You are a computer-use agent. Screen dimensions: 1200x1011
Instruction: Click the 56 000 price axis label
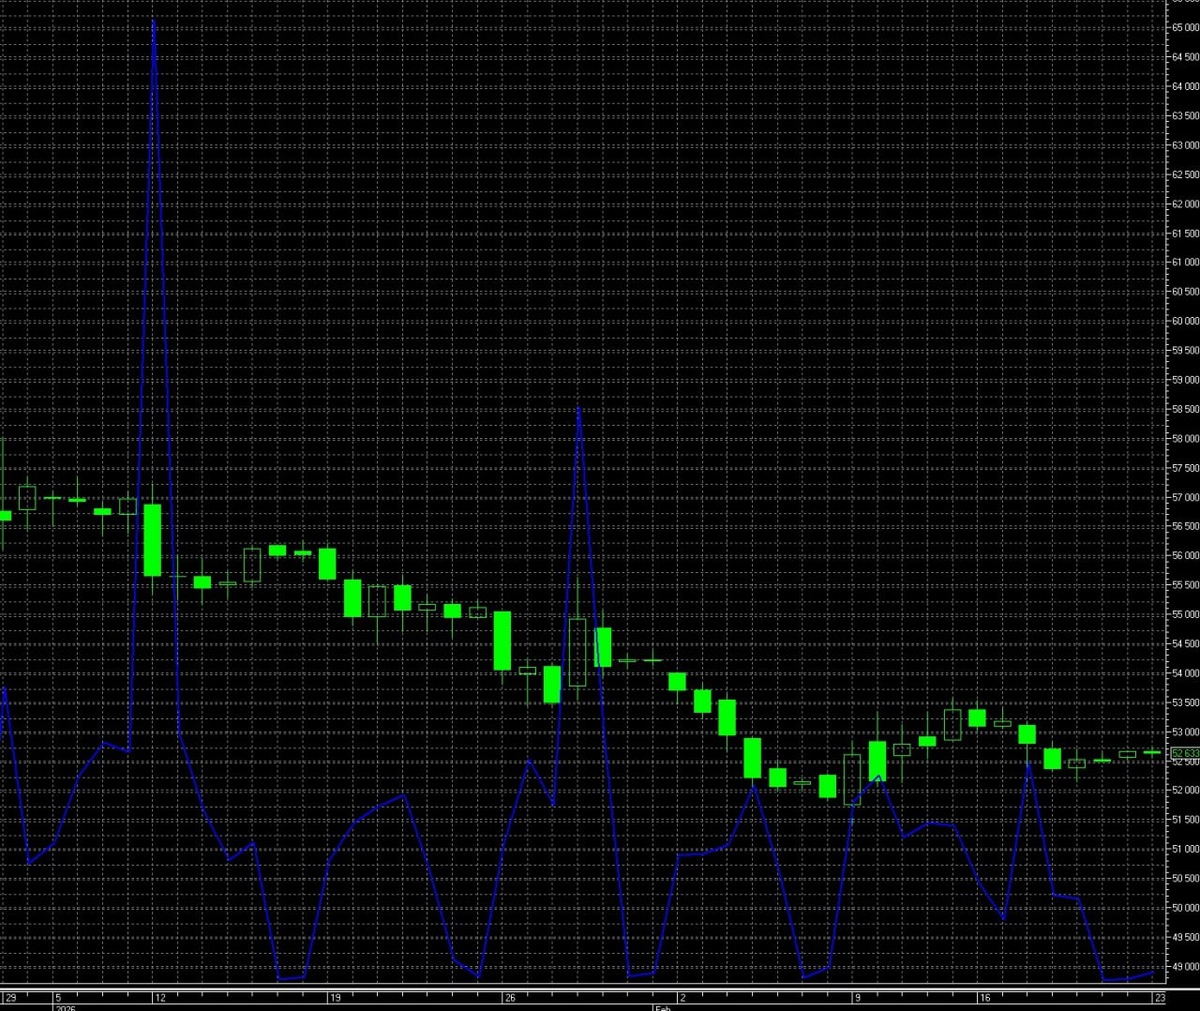[x=1185, y=556]
